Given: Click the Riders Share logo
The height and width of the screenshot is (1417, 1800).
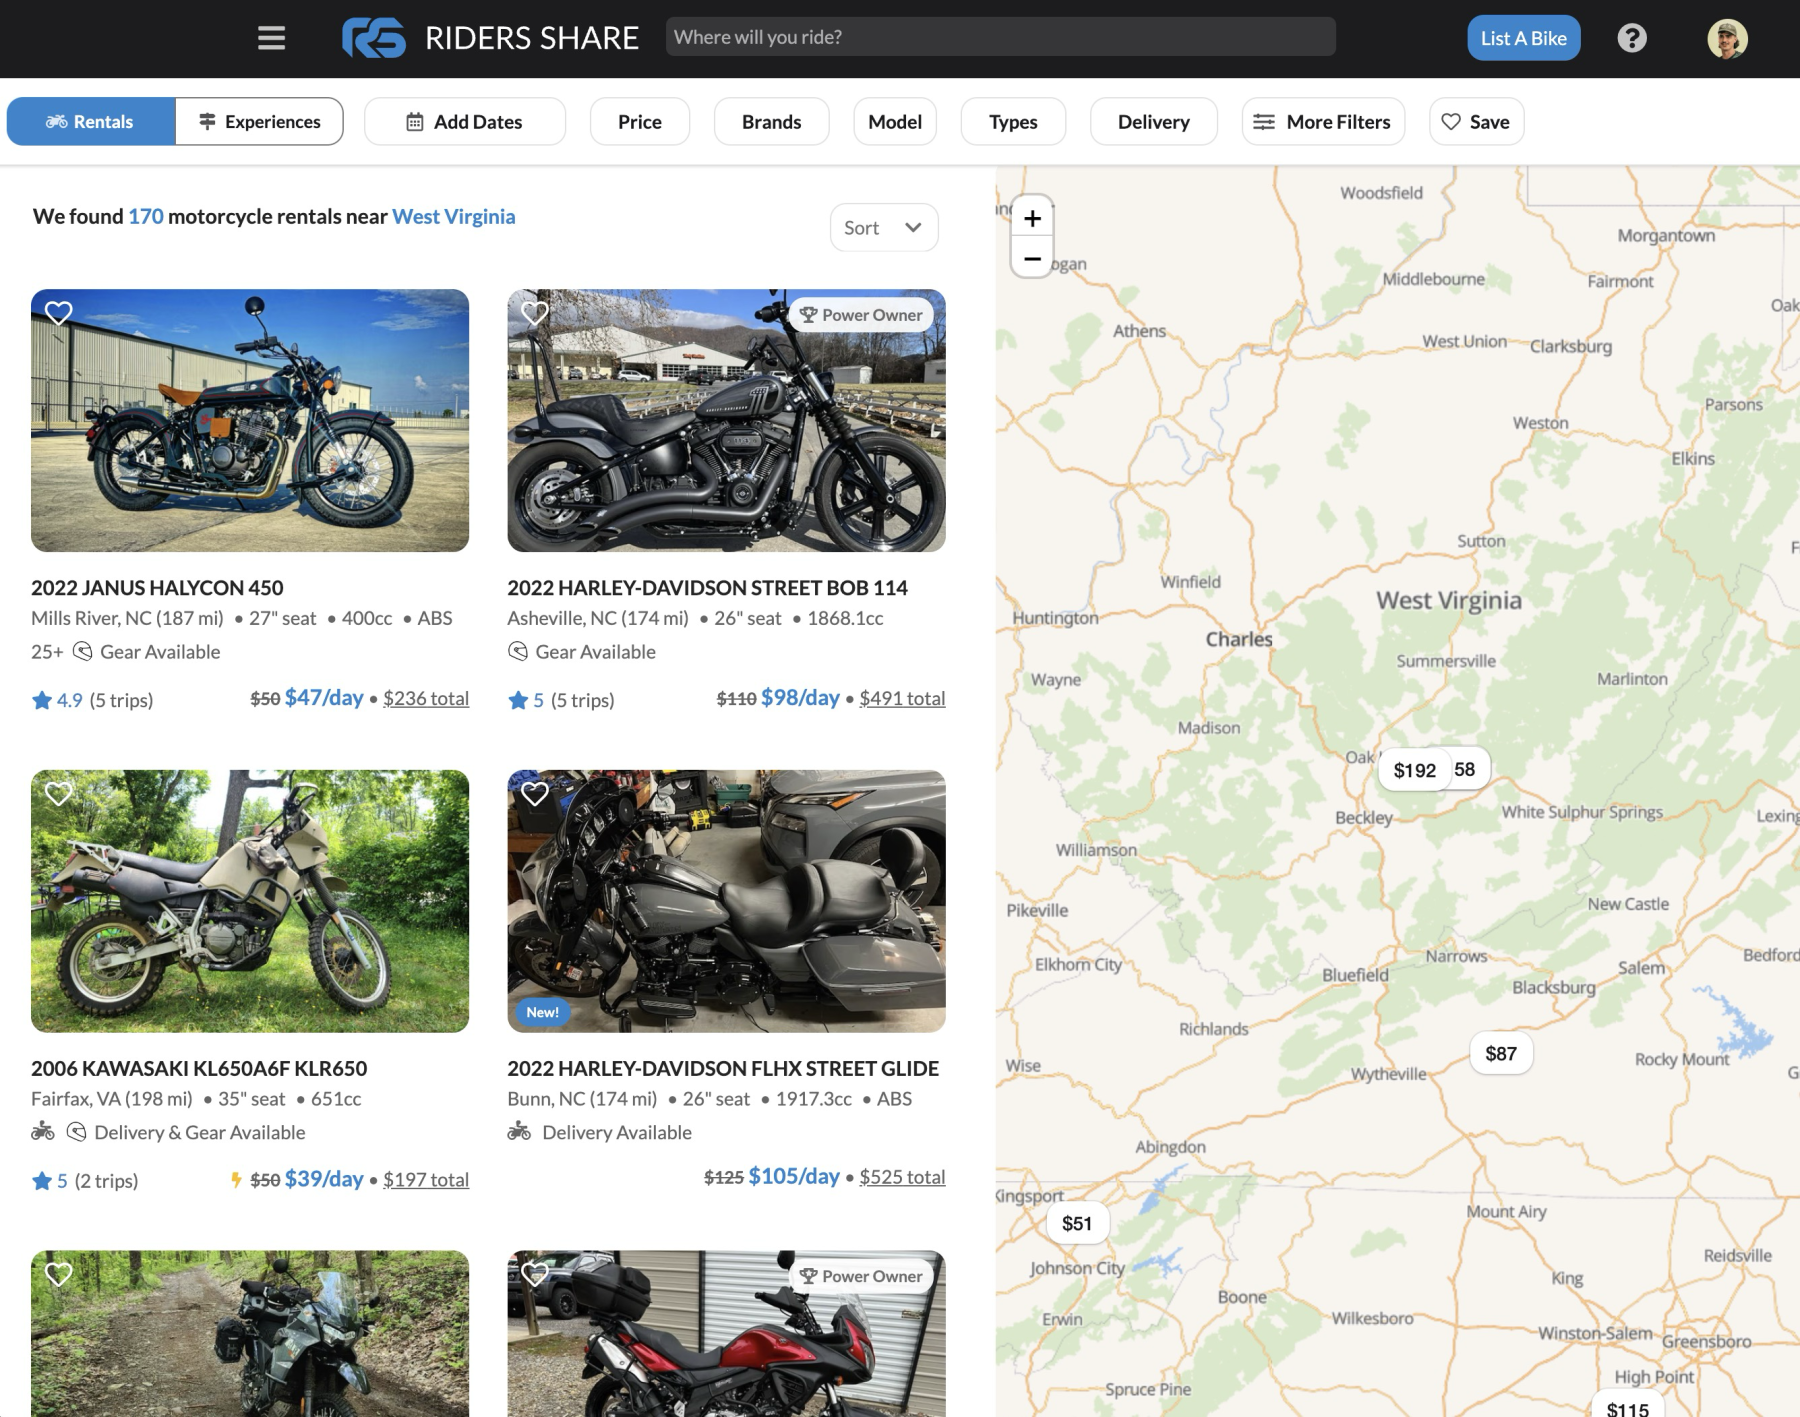Looking at the screenshot, I should point(490,38).
